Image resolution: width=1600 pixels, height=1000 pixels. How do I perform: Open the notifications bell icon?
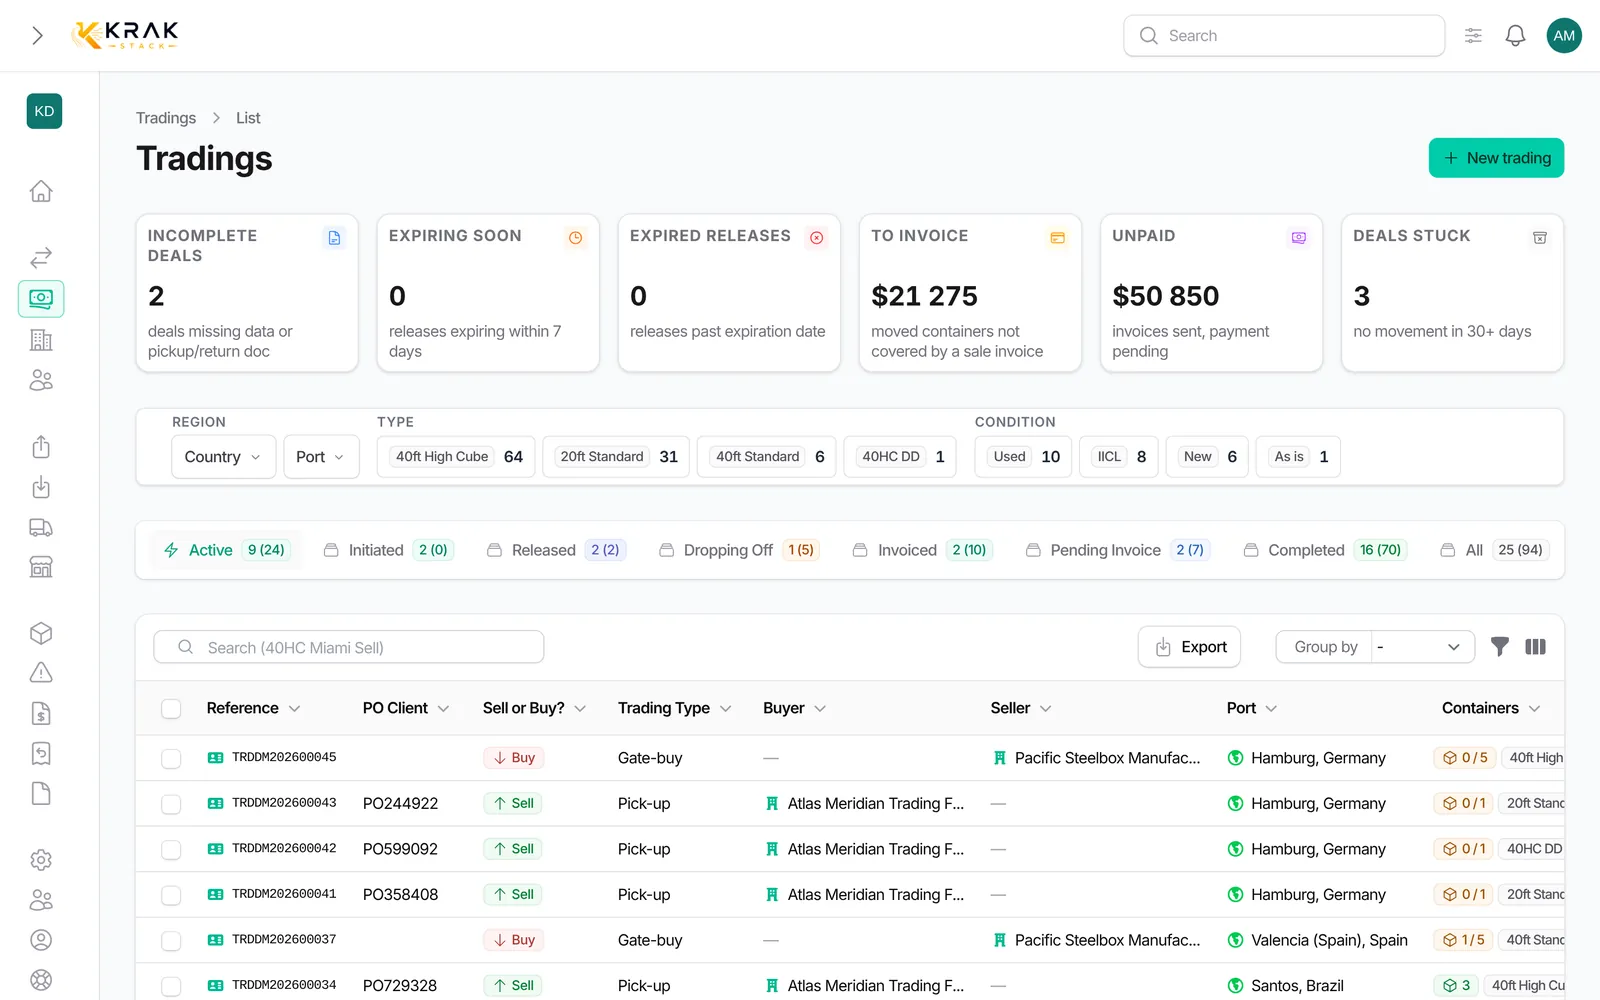[1515, 36]
